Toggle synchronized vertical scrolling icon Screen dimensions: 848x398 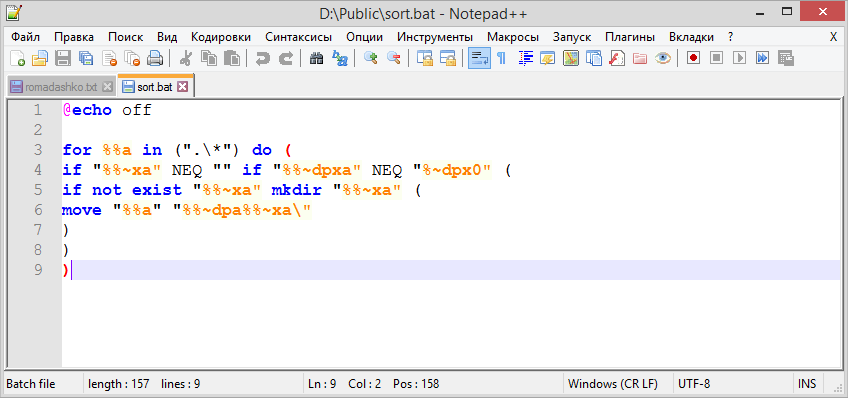[425, 58]
